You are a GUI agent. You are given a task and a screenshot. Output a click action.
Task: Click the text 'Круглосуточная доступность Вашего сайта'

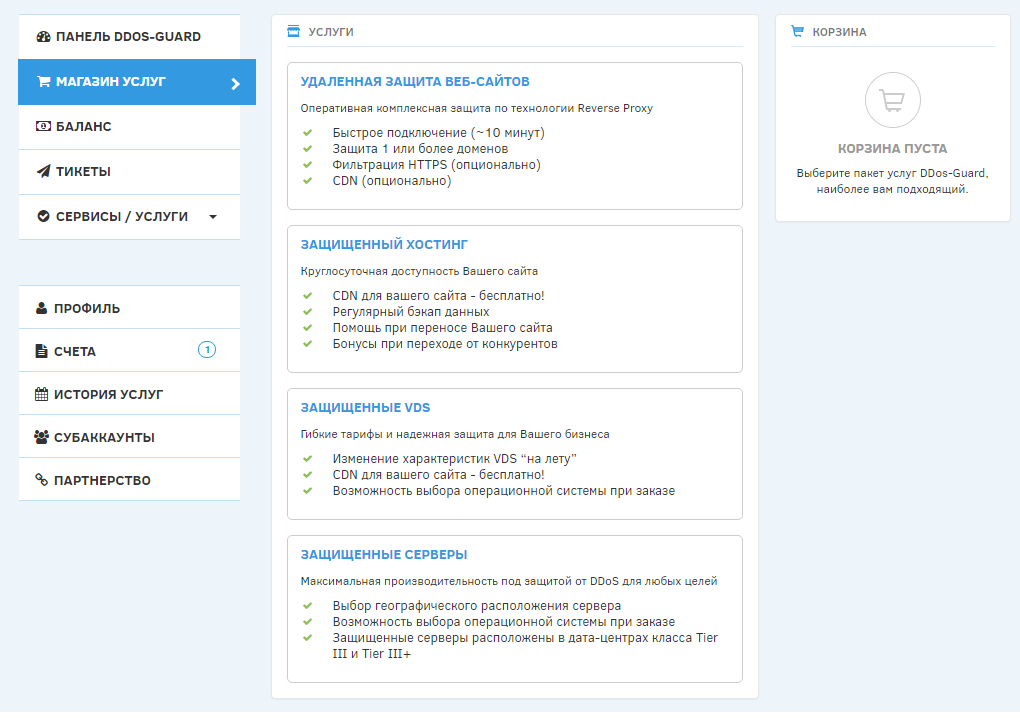pyautogui.click(x=419, y=271)
